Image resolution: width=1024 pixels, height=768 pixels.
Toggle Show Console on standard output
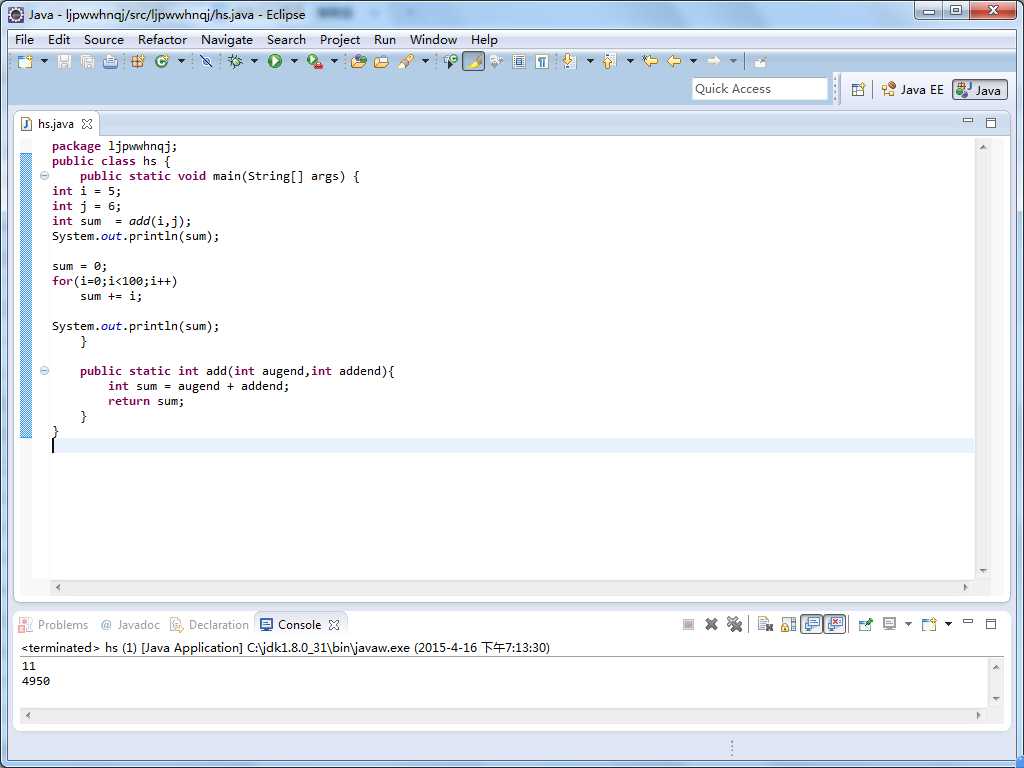[x=812, y=624]
